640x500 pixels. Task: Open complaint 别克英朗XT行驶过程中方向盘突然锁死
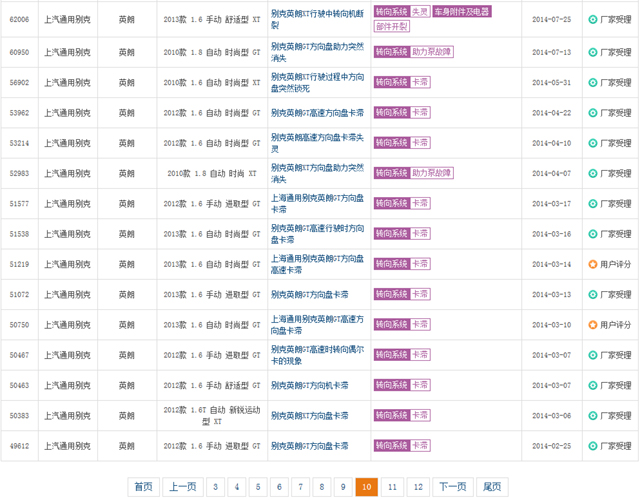pyautogui.click(x=317, y=82)
